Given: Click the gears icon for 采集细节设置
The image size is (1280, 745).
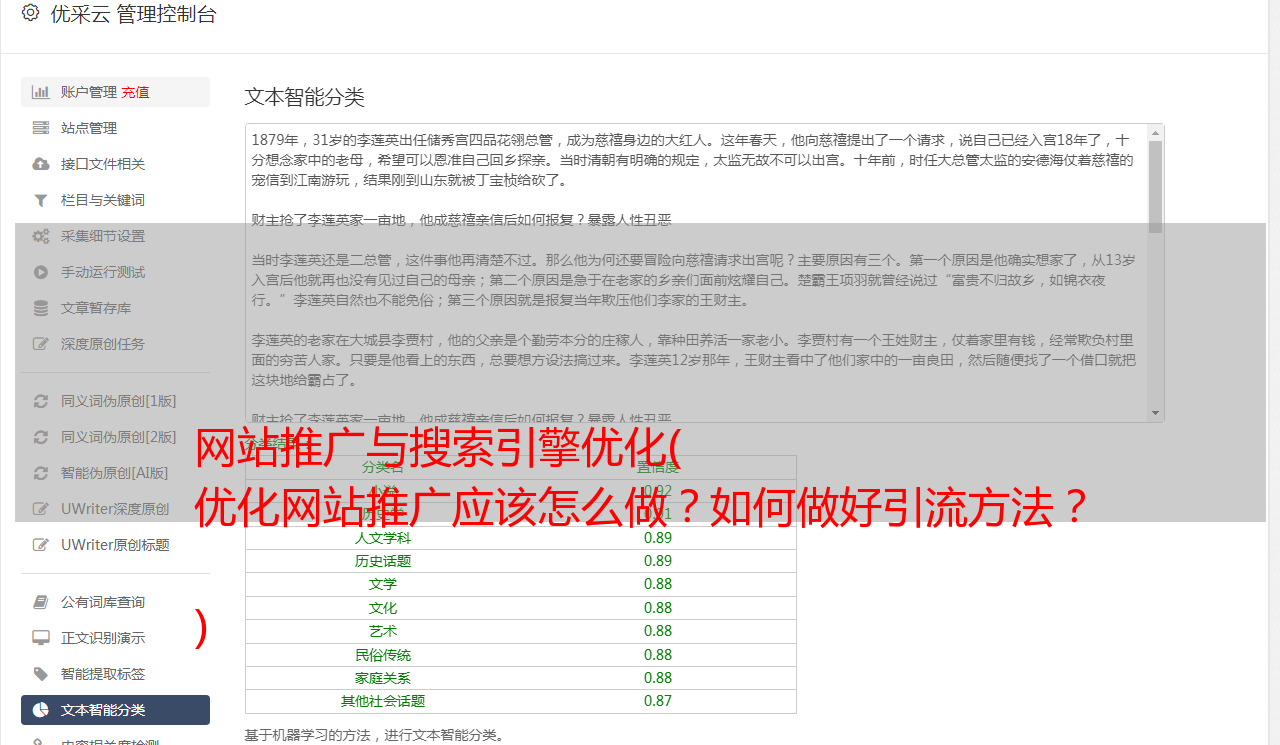Looking at the screenshot, I should pos(41,236).
